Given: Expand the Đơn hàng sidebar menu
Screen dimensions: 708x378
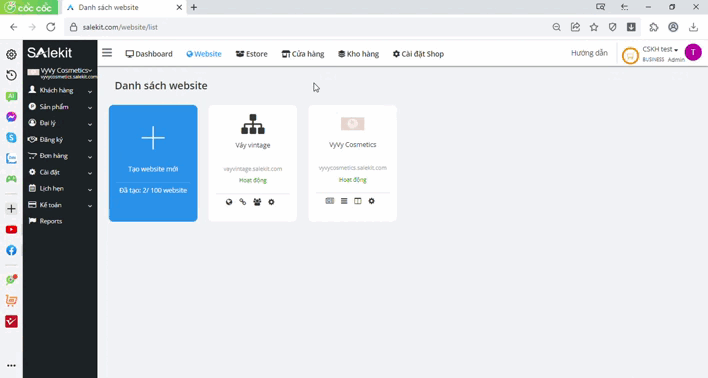Looking at the screenshot, I should [60, 156].
